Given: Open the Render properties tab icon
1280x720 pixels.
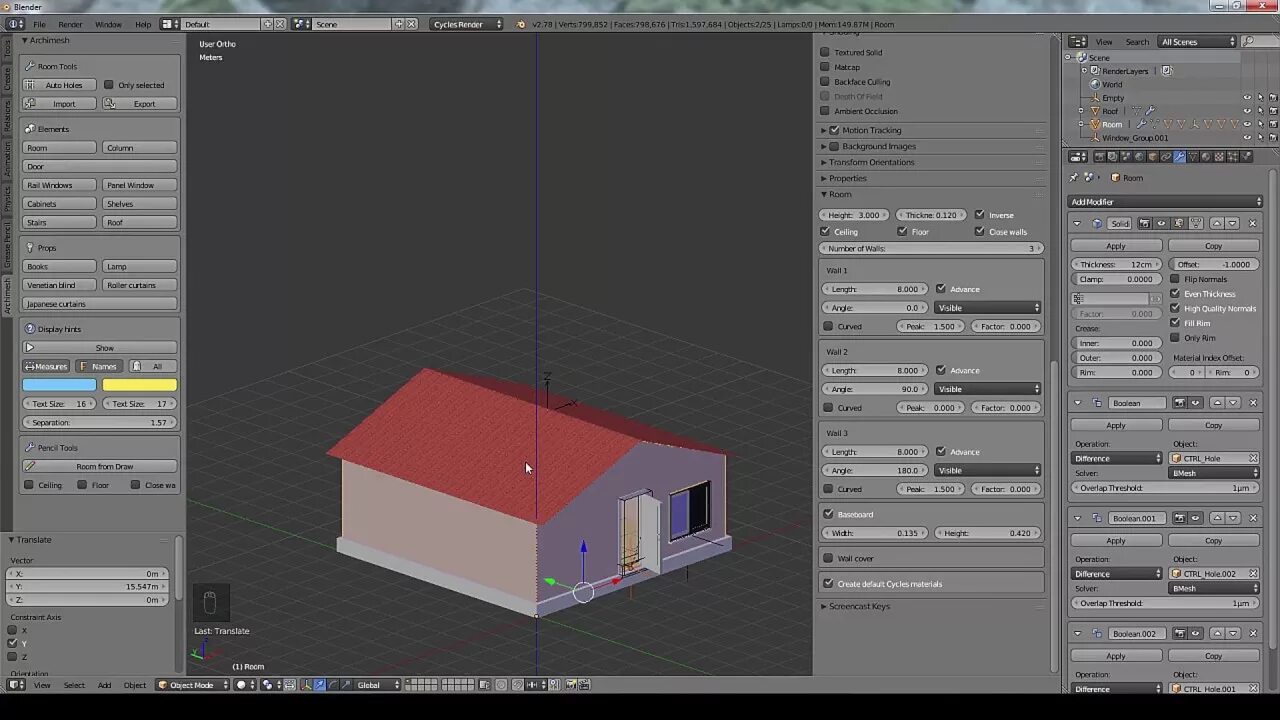Looking at the screenshot, I should [1100, 157].
